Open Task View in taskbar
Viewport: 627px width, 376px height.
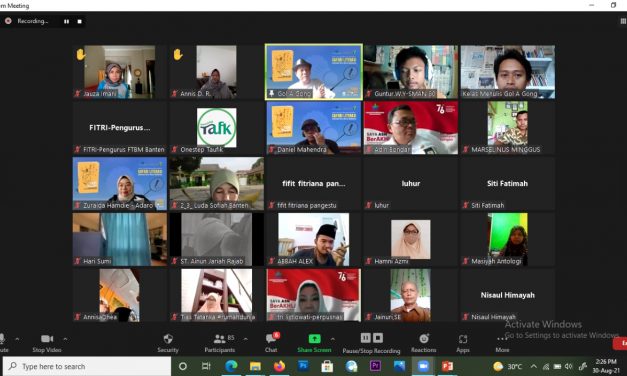(206, 366)
